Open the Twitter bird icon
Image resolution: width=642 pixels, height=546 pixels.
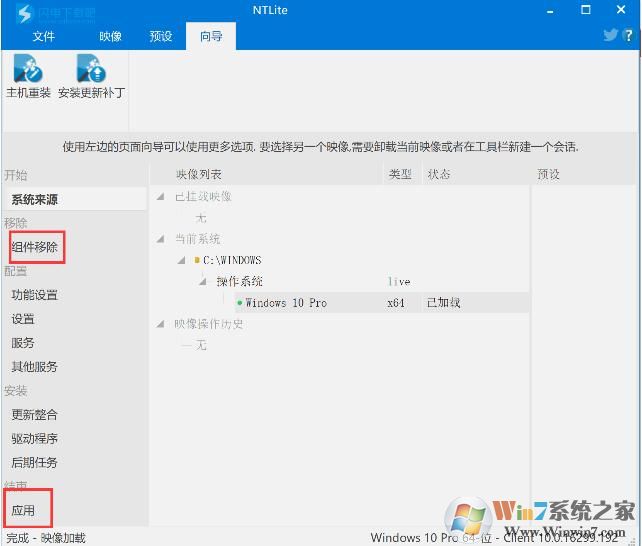pos(610,35)
